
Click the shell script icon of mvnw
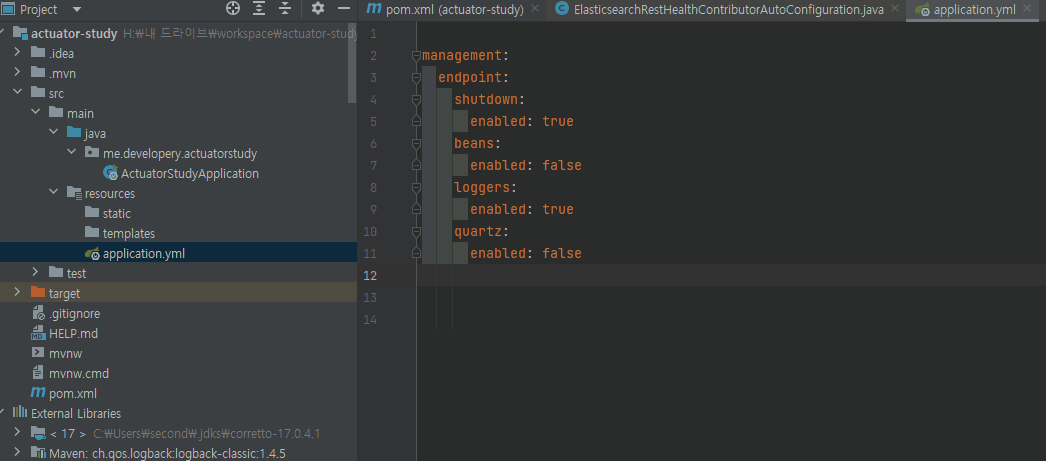(x=38, y=354)
